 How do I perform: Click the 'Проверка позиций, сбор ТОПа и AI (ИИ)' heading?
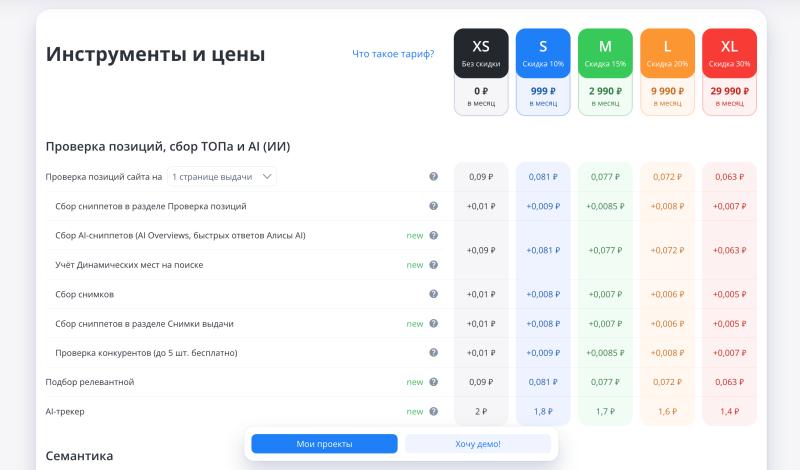pos(168,147)
